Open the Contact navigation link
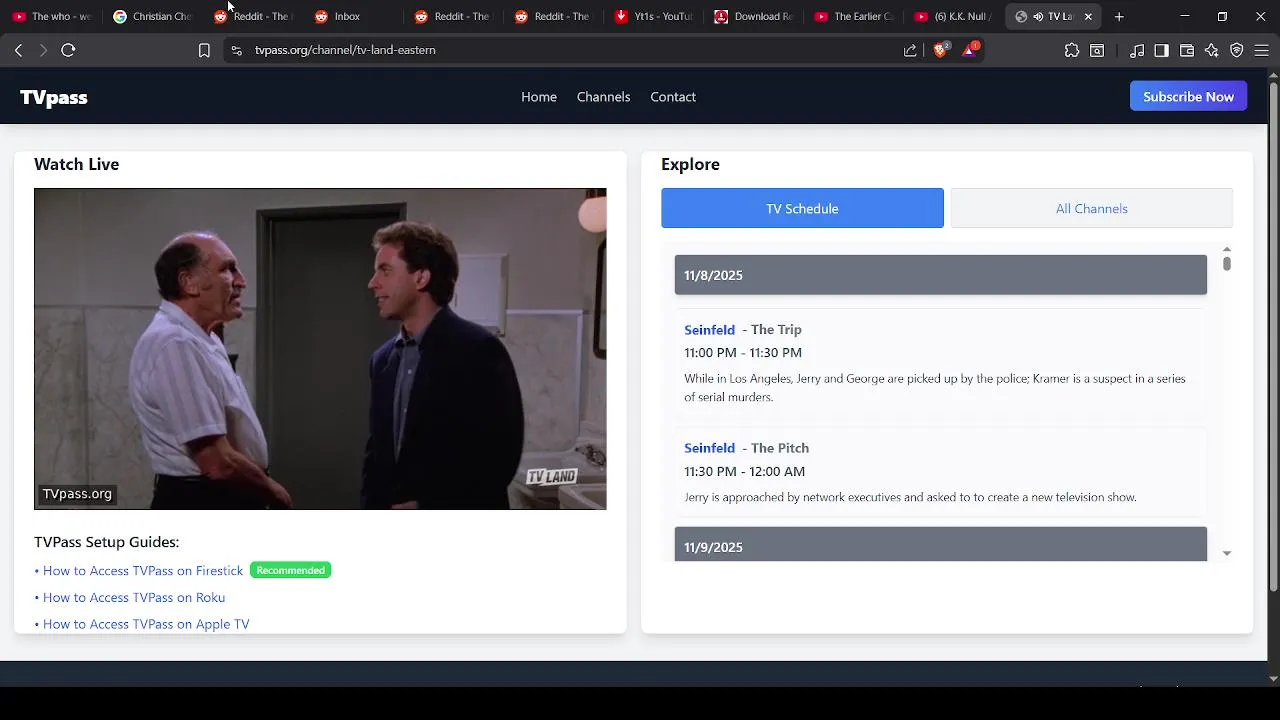Viewport: 1280px width, 720px height. (x=673, y=97)
